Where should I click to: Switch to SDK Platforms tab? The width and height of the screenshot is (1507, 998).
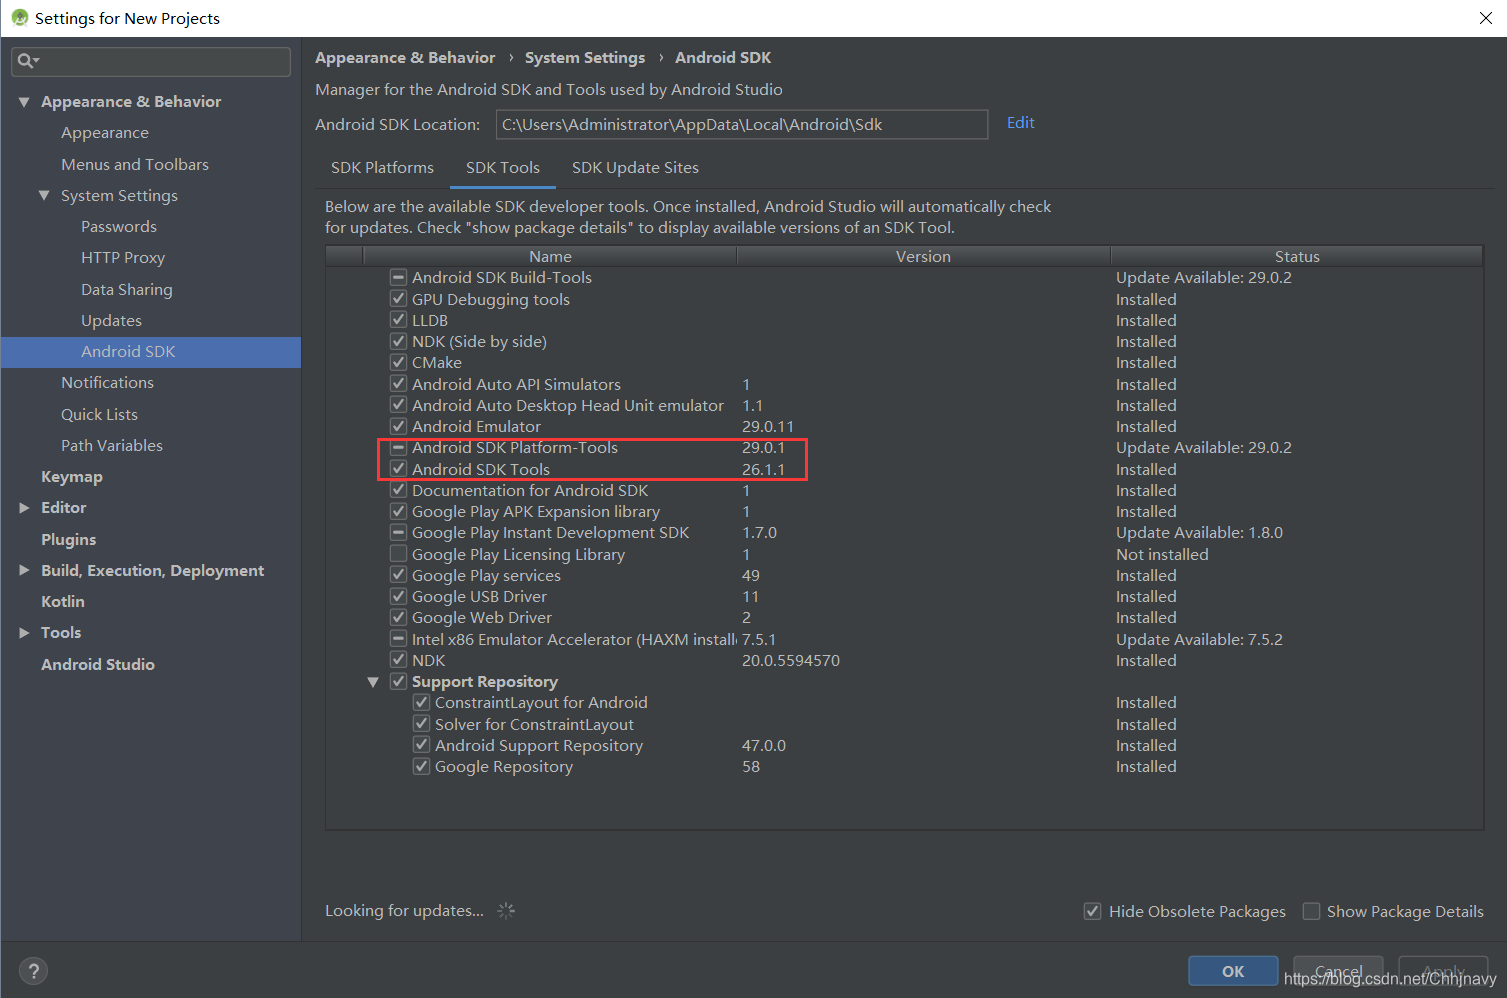coord(382,167)
